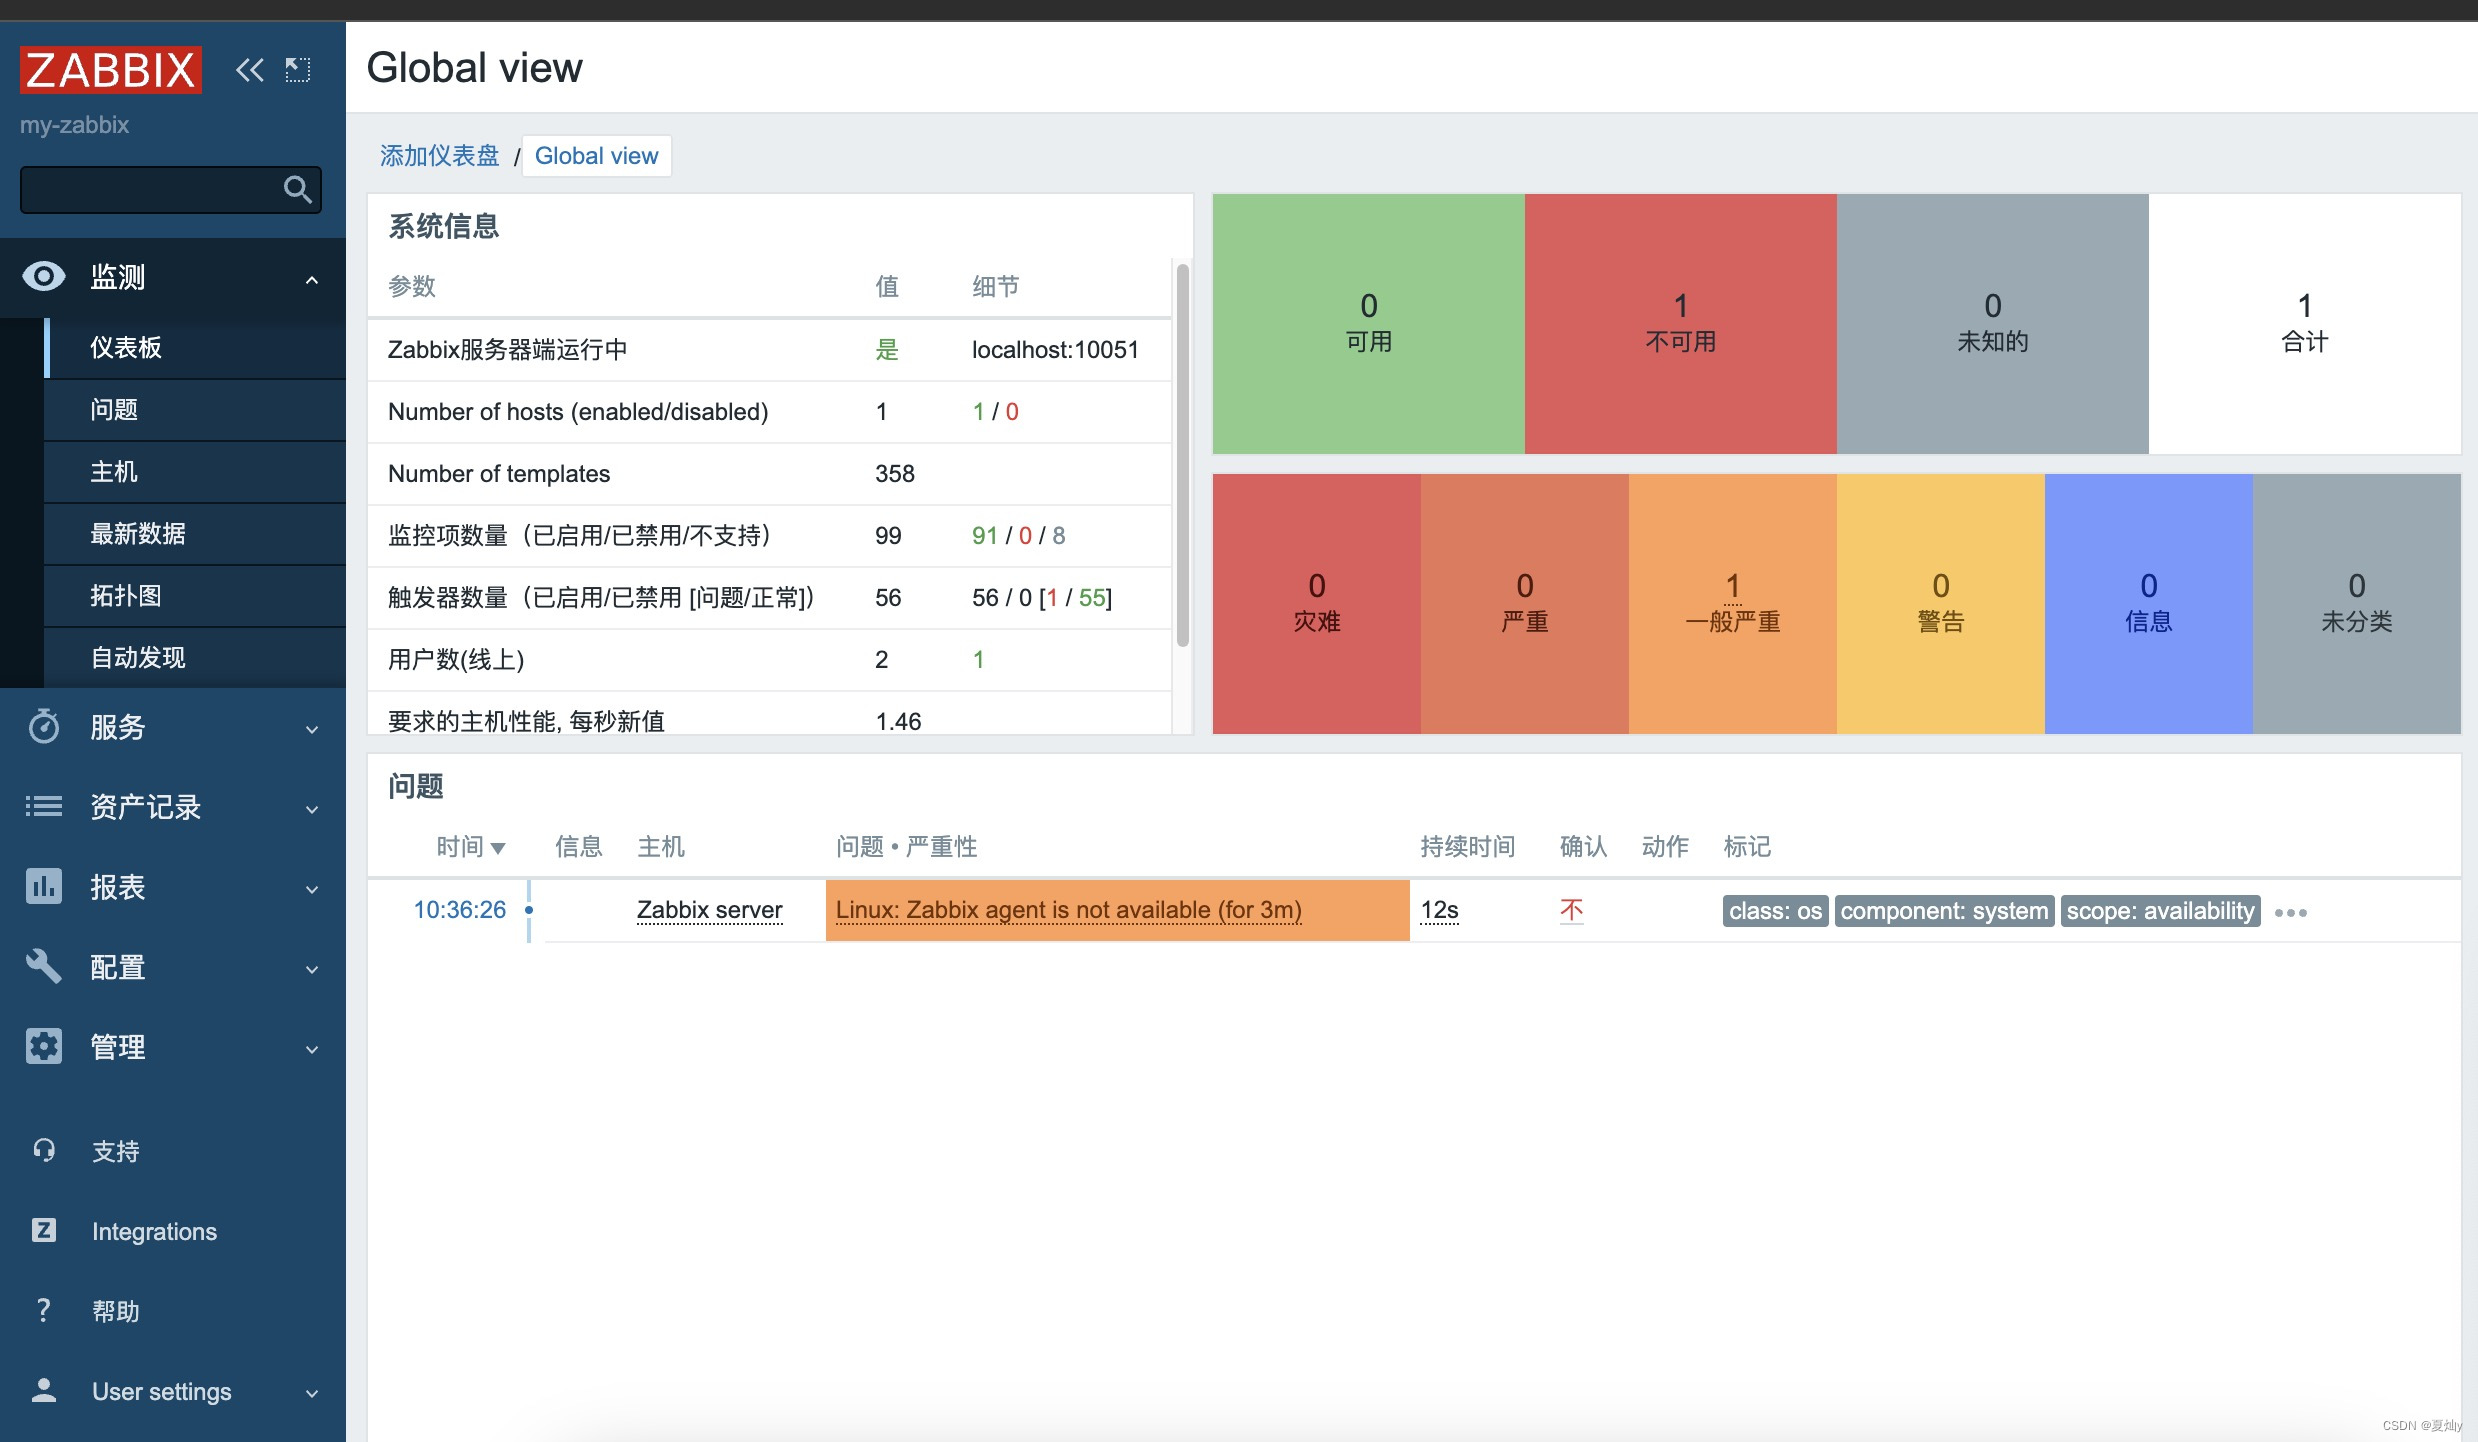2478x1442 pixels.
Task: Expand the 服务 menu section
Action: (312, 729)
